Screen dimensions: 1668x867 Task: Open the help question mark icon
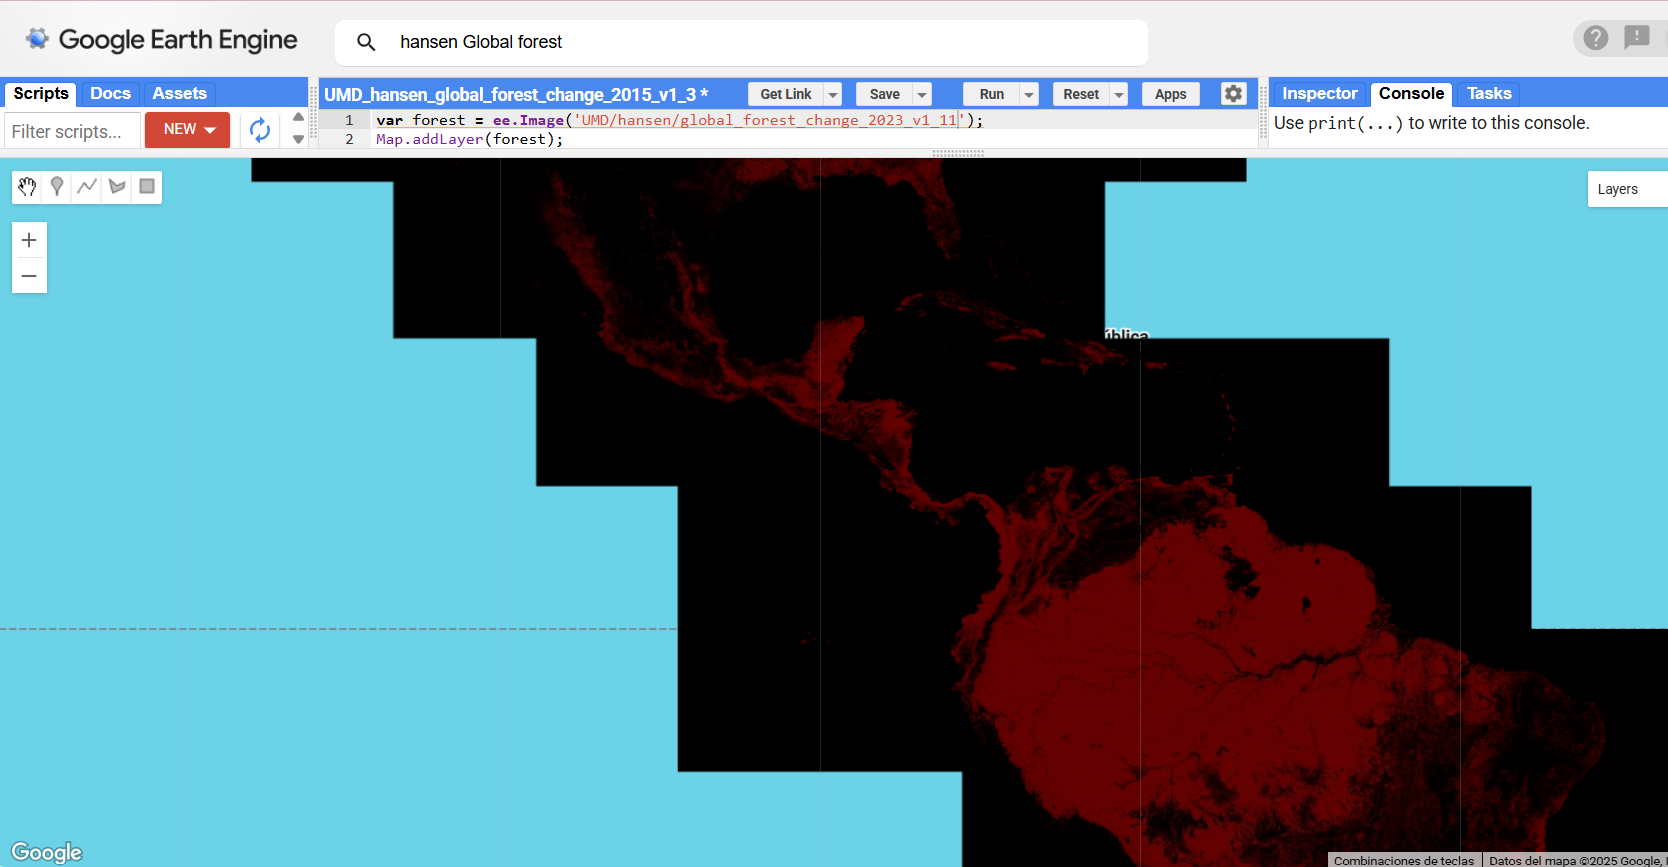(x=1596, y=38)
